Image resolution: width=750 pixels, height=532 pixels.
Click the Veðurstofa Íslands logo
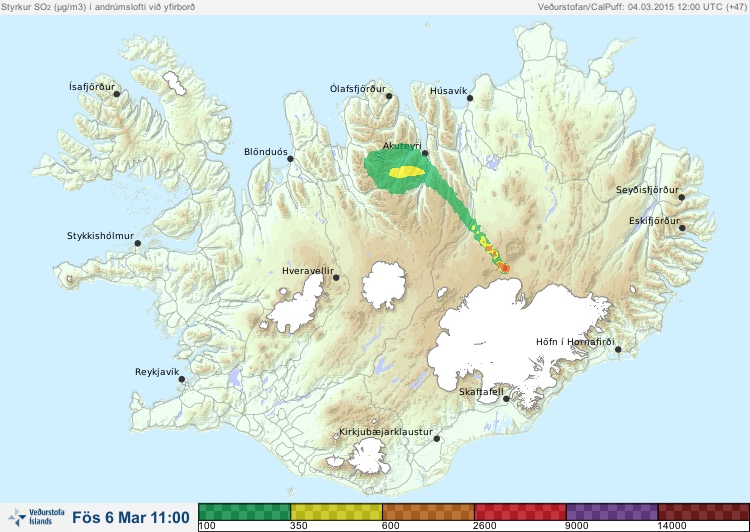(36, 517)
